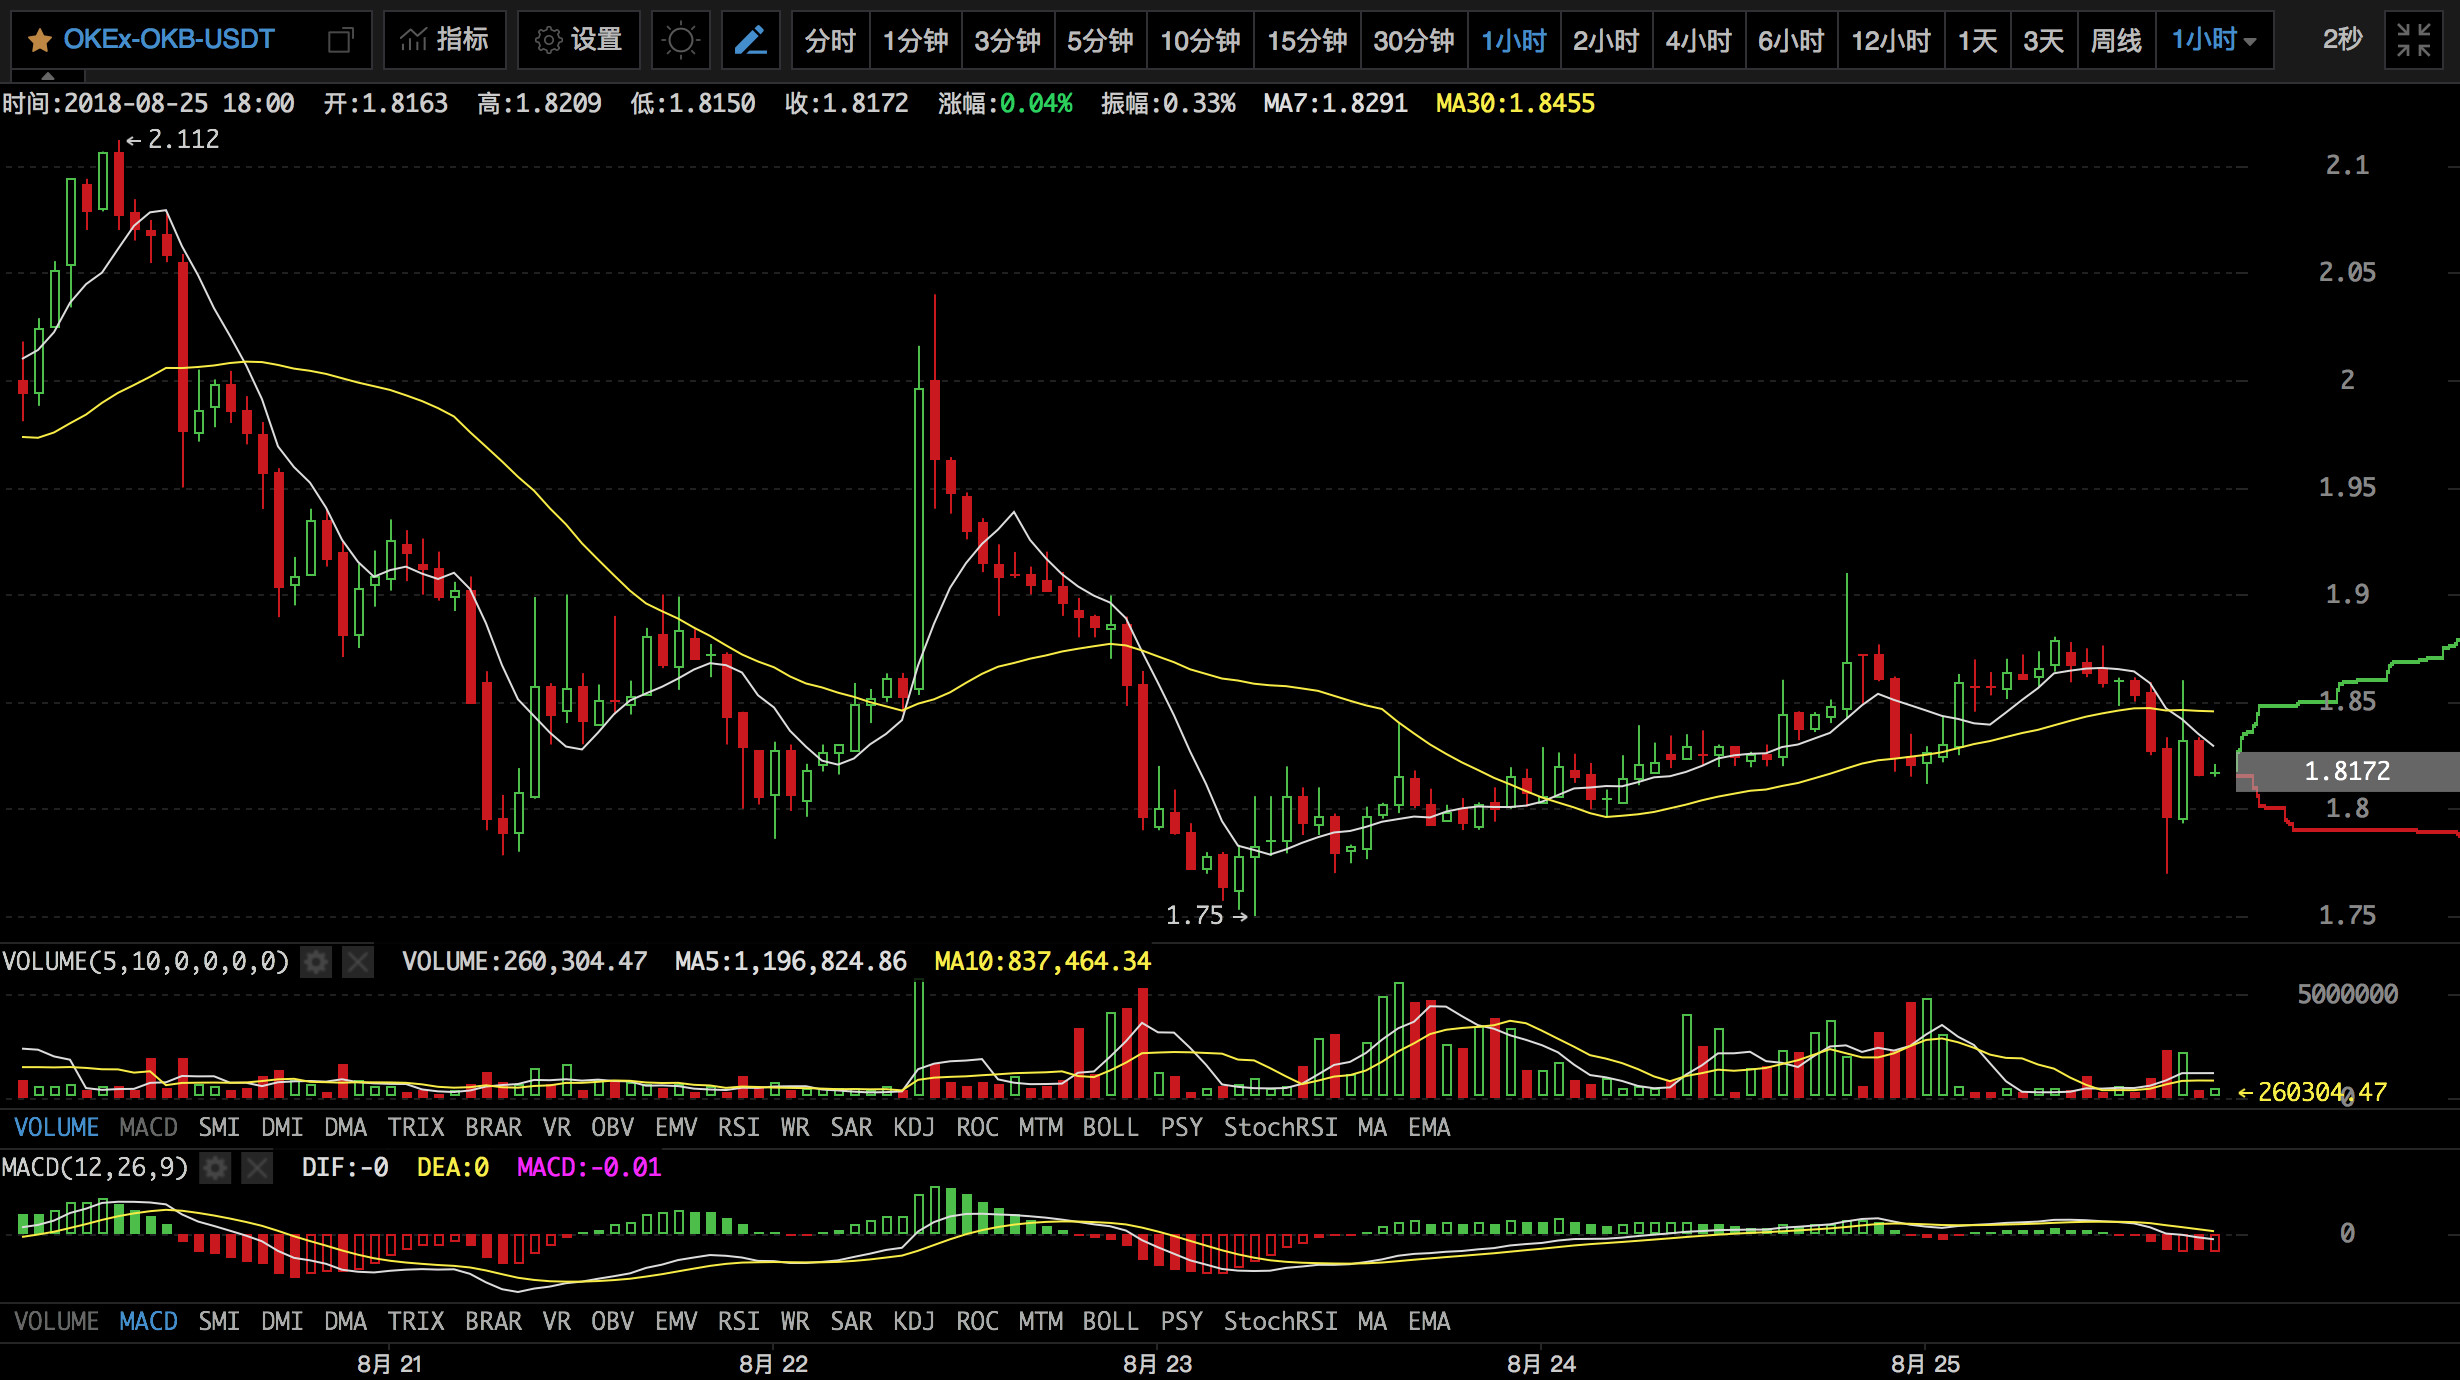Screen dimensions: 2460x1380
Task: Click the MA30:1.8455 readout
Action: [1515, 104]
